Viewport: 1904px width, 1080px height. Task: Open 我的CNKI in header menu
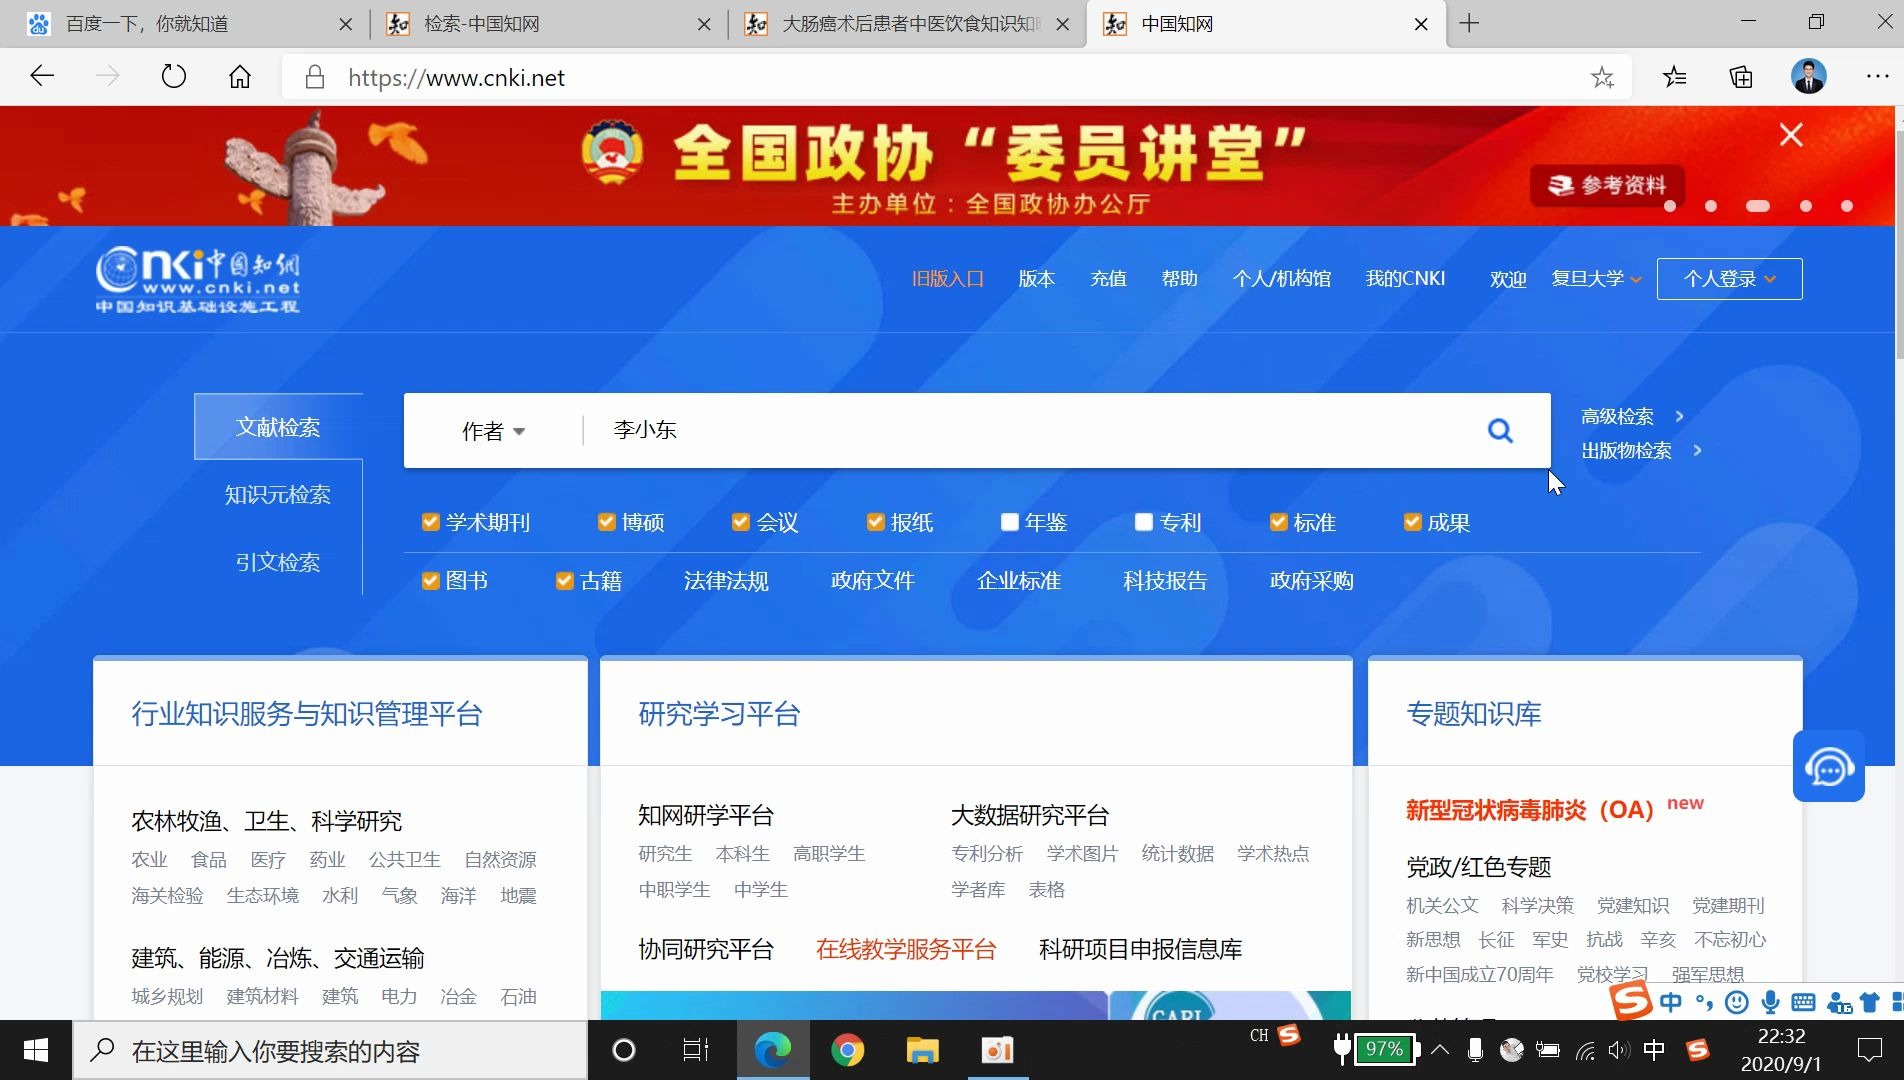pyautogui.click(x=1406, y=279)
